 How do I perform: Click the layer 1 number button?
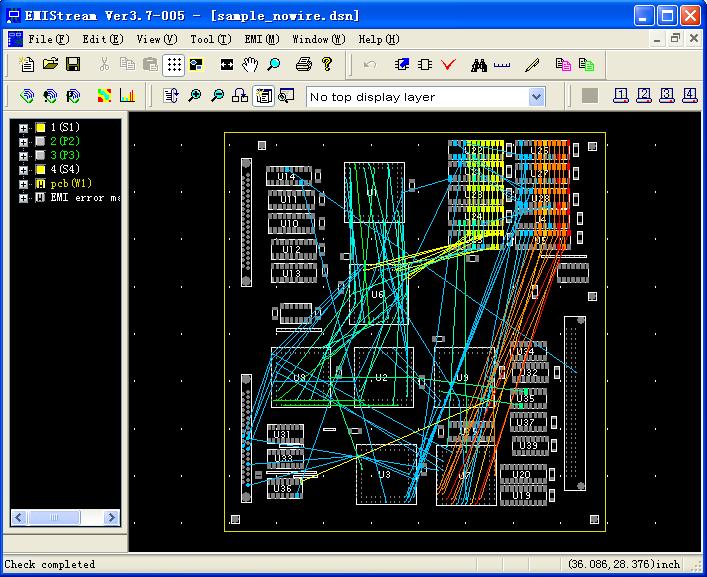tap(620, 96)
